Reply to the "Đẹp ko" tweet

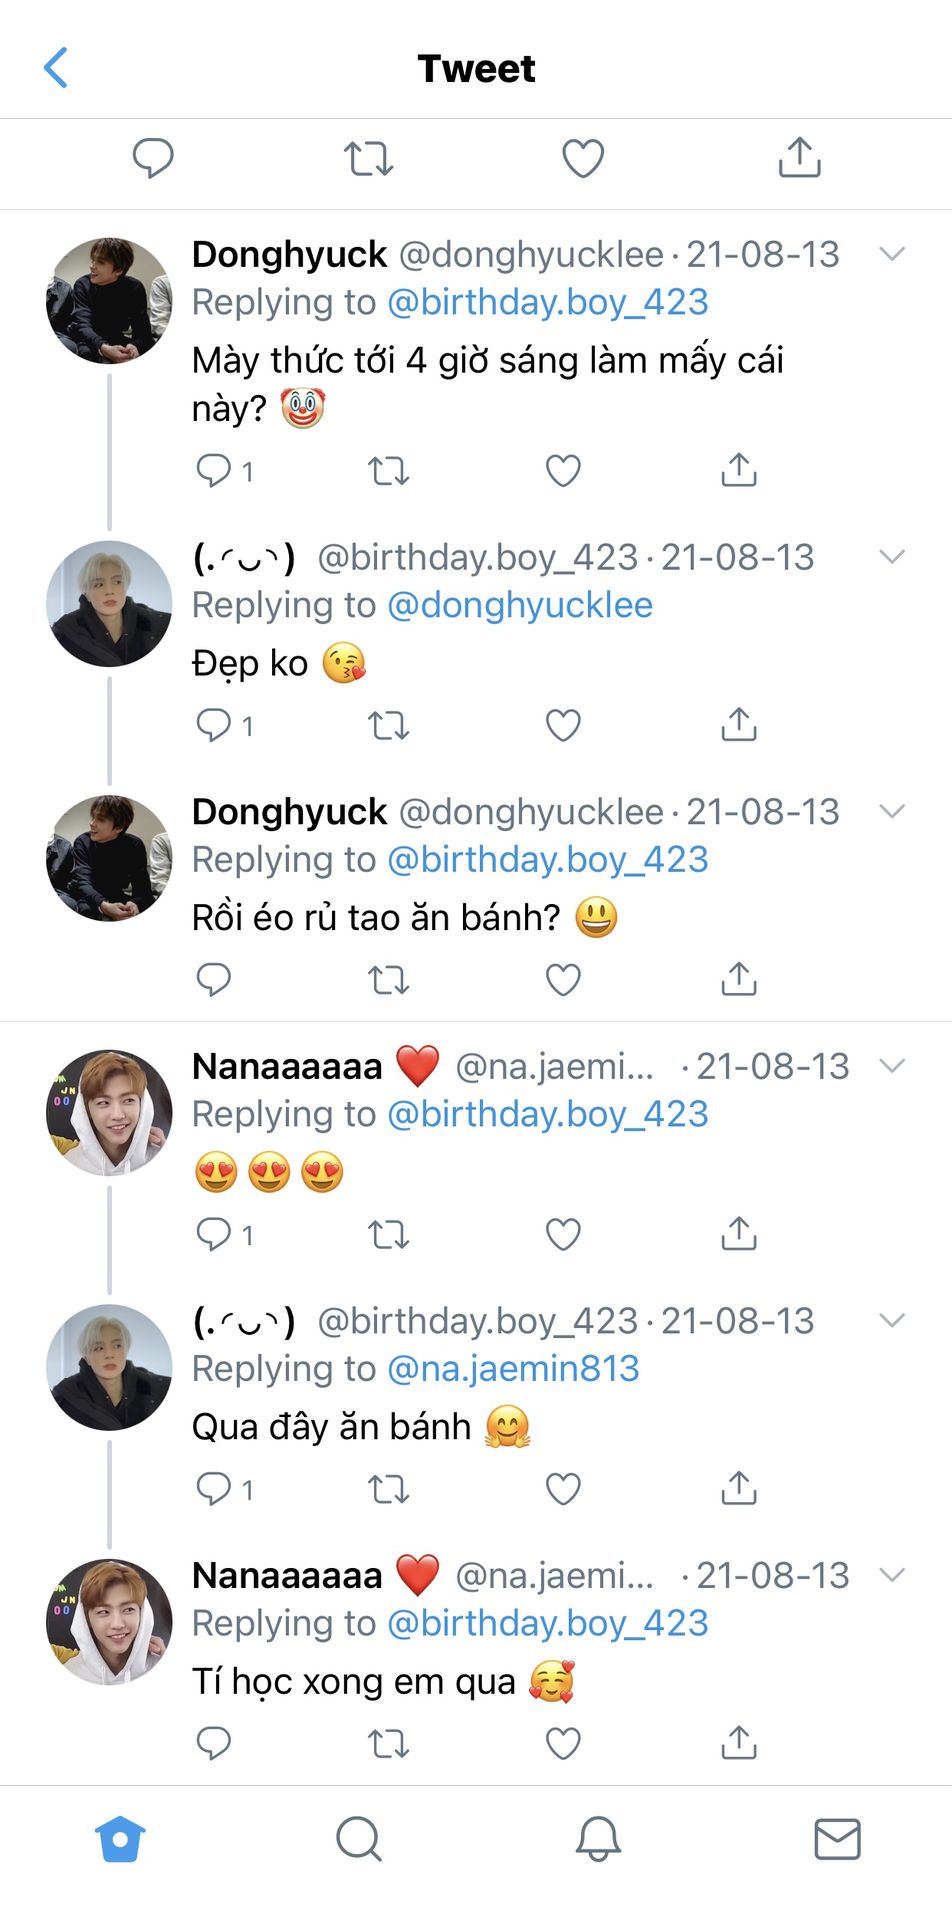(x=214, y=724)
